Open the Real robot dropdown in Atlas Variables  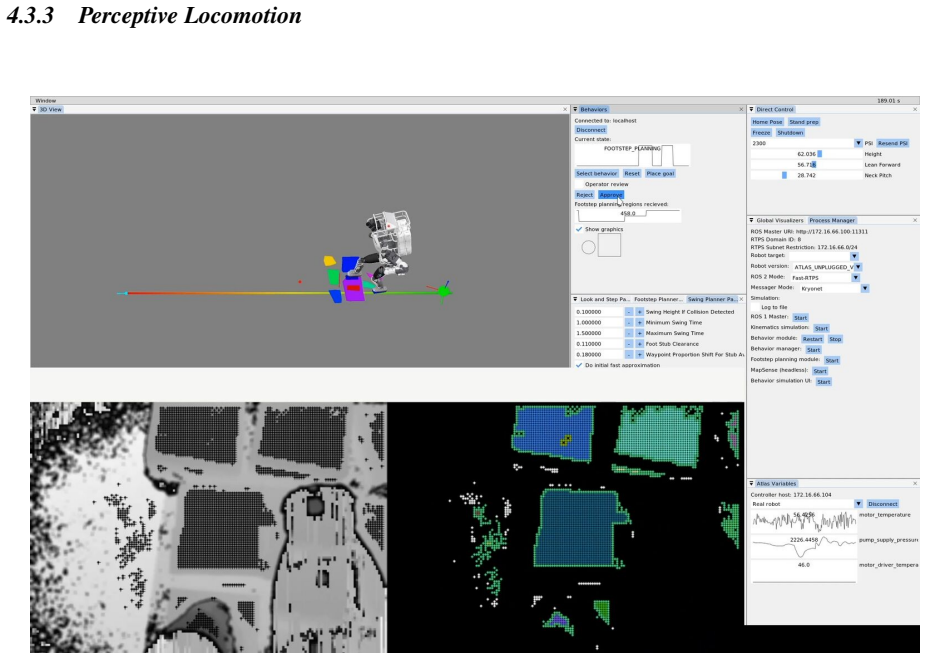[x=858, y=504]
